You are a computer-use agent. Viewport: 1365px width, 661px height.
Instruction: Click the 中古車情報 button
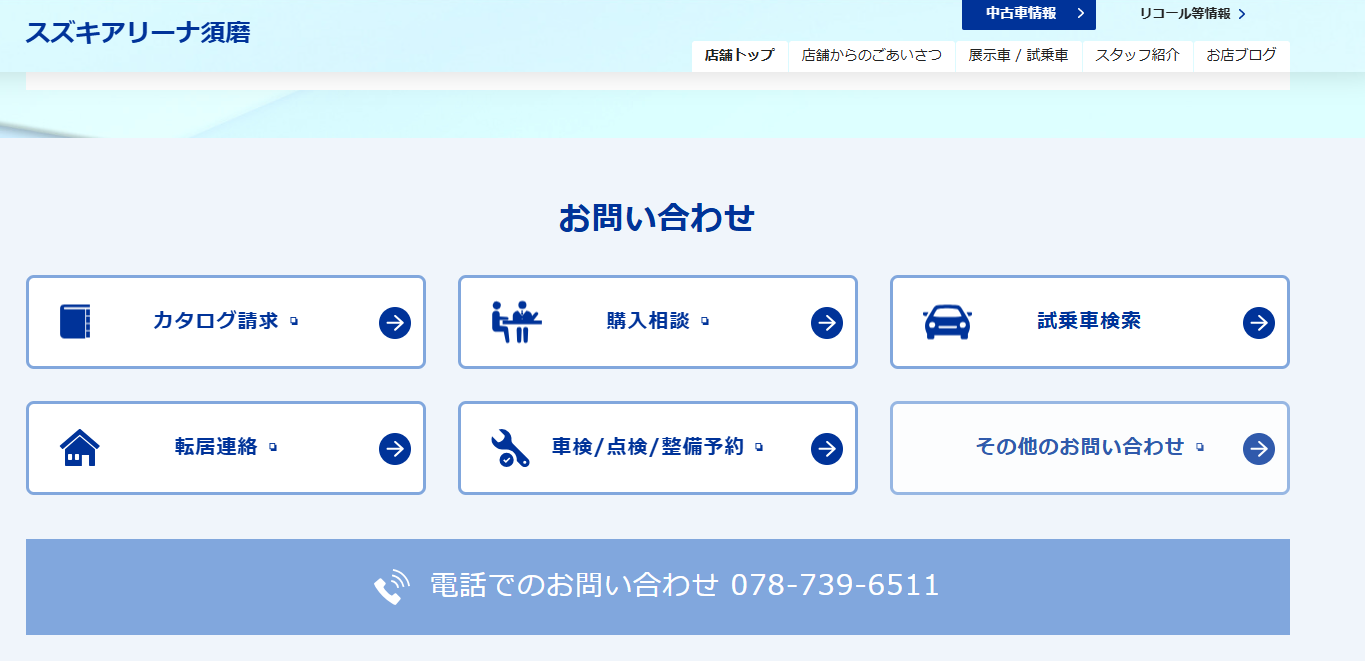tap(1029, 14)
